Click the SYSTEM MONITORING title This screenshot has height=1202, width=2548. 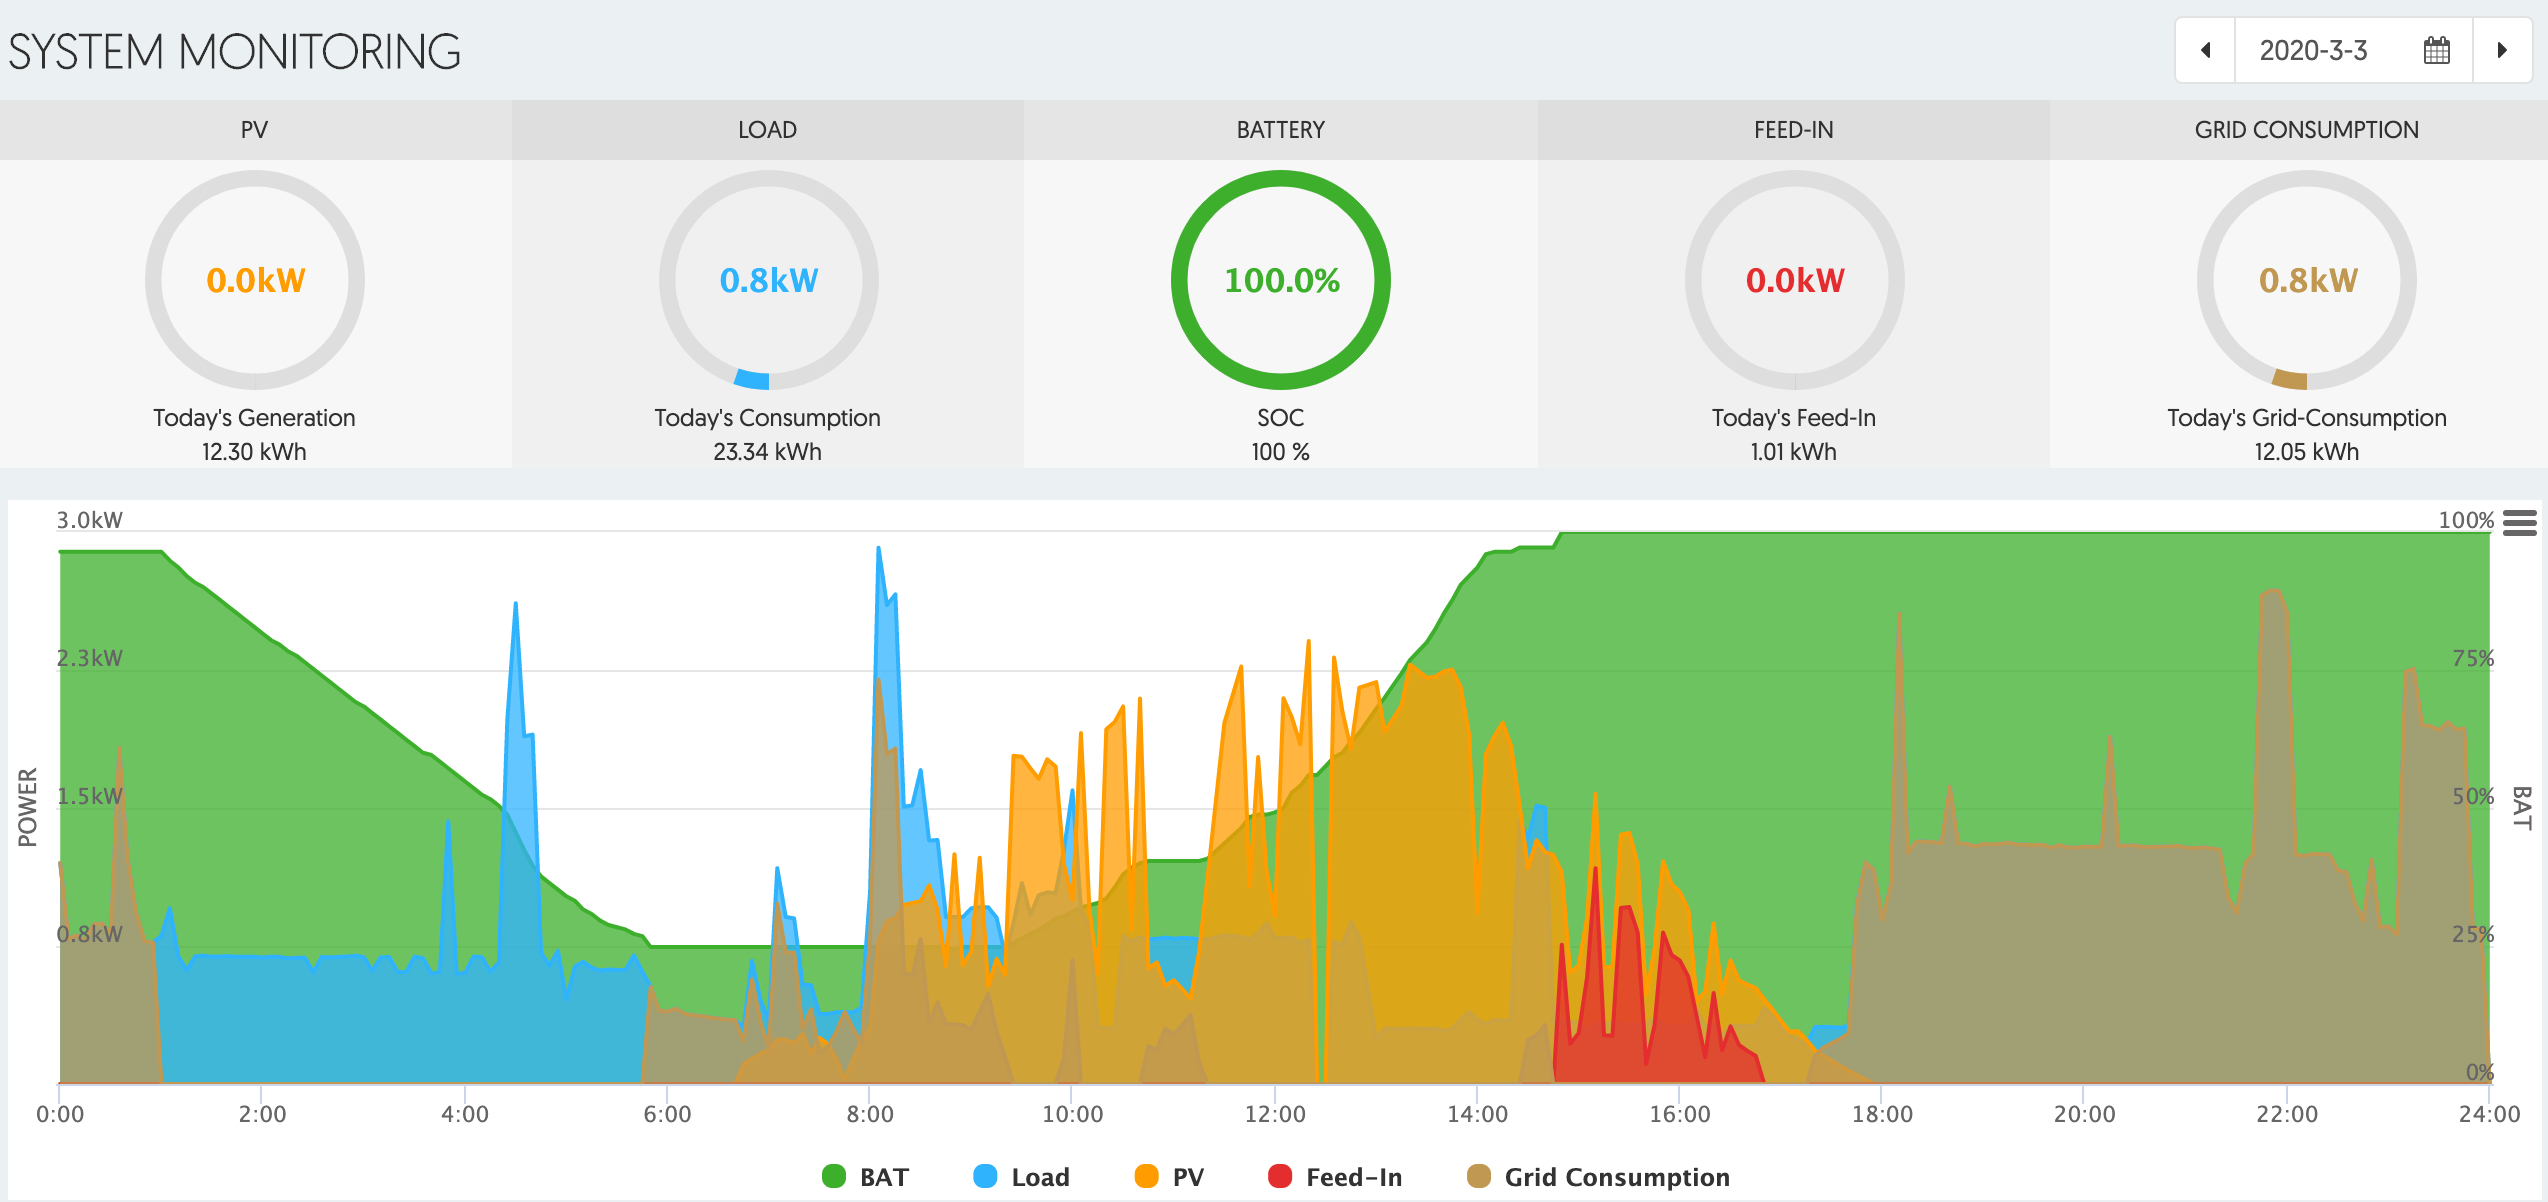235,52
